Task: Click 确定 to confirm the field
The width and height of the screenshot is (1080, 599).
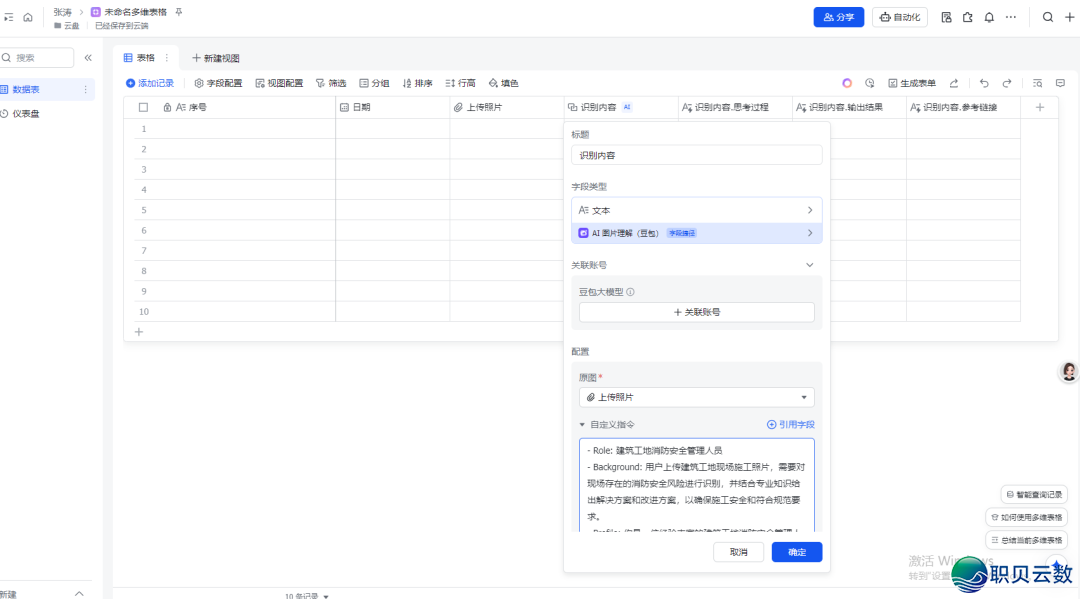Action: pos(797,552)
